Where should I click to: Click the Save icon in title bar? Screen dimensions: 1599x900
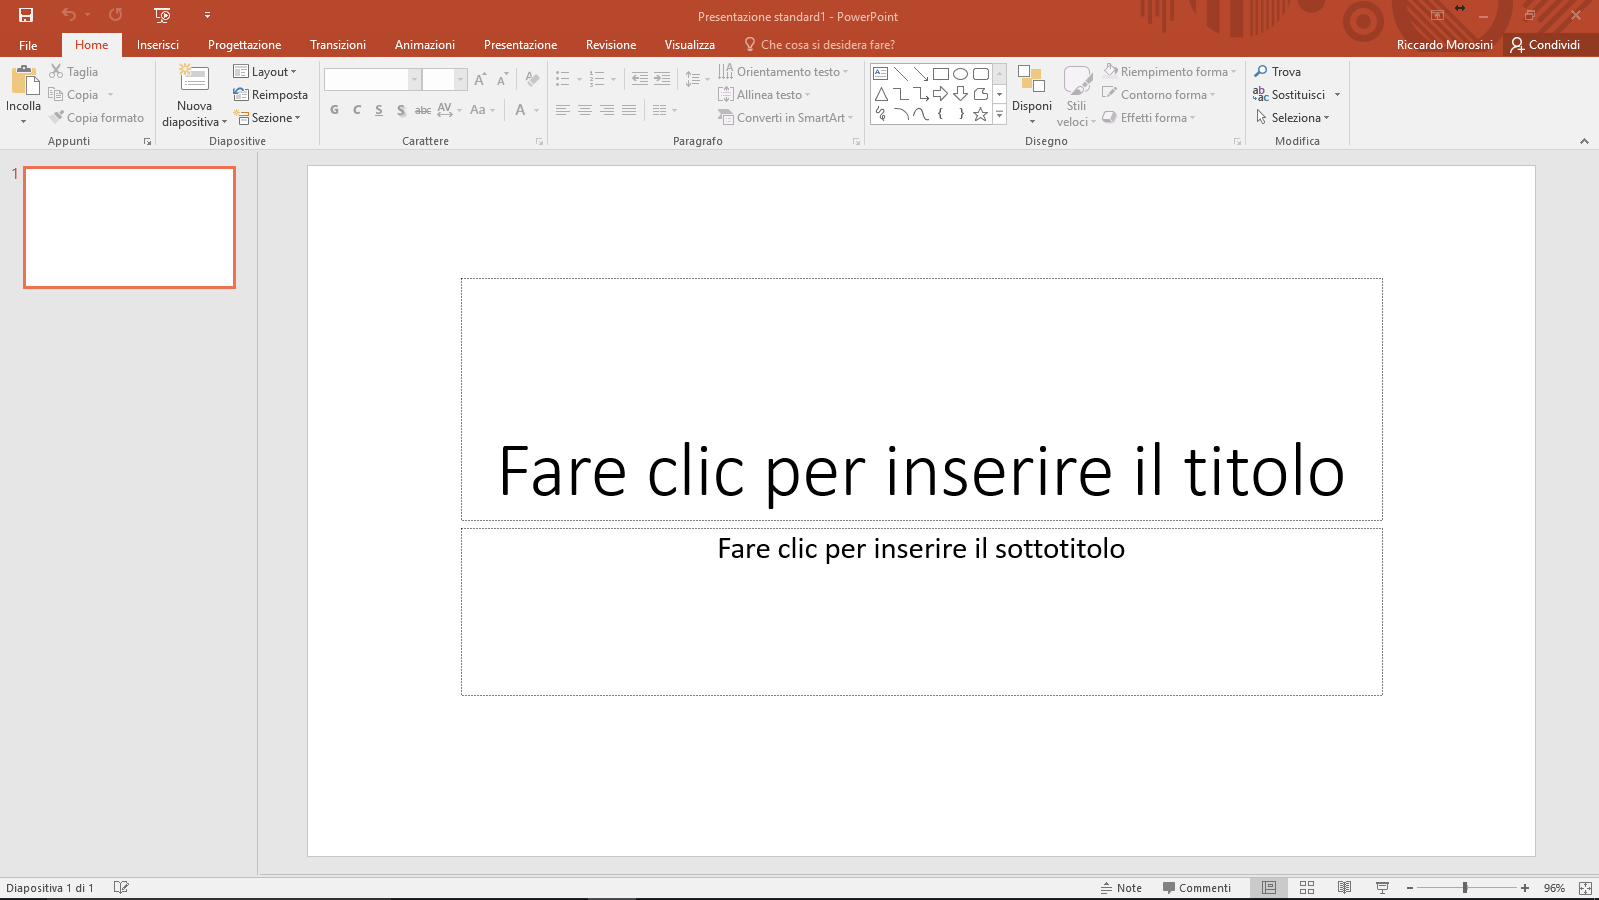point(26,15)
